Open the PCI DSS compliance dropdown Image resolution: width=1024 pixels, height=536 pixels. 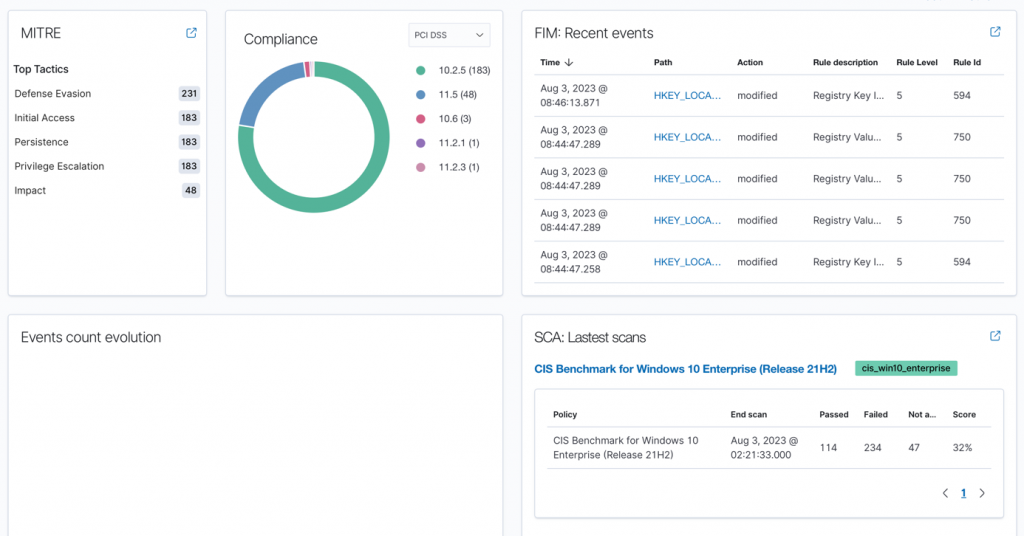tap(450, 35)
